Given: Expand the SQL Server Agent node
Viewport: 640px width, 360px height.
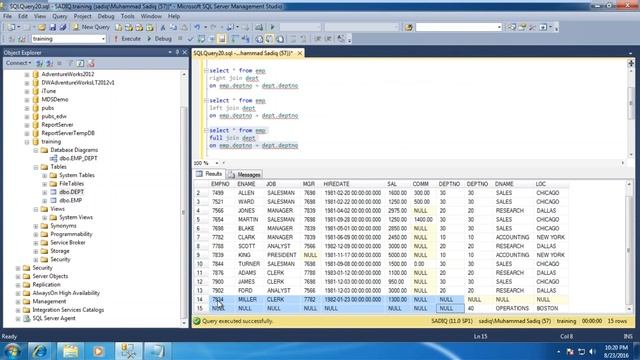Looking at the screenshot, I should (18, 318).
